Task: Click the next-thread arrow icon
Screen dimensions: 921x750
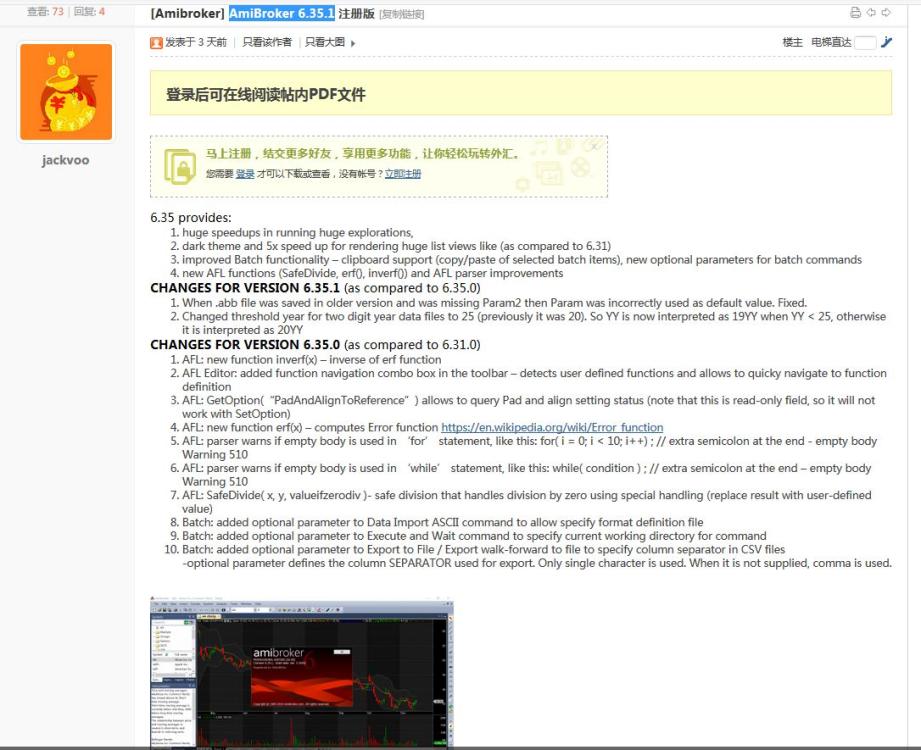Action: 888,12
